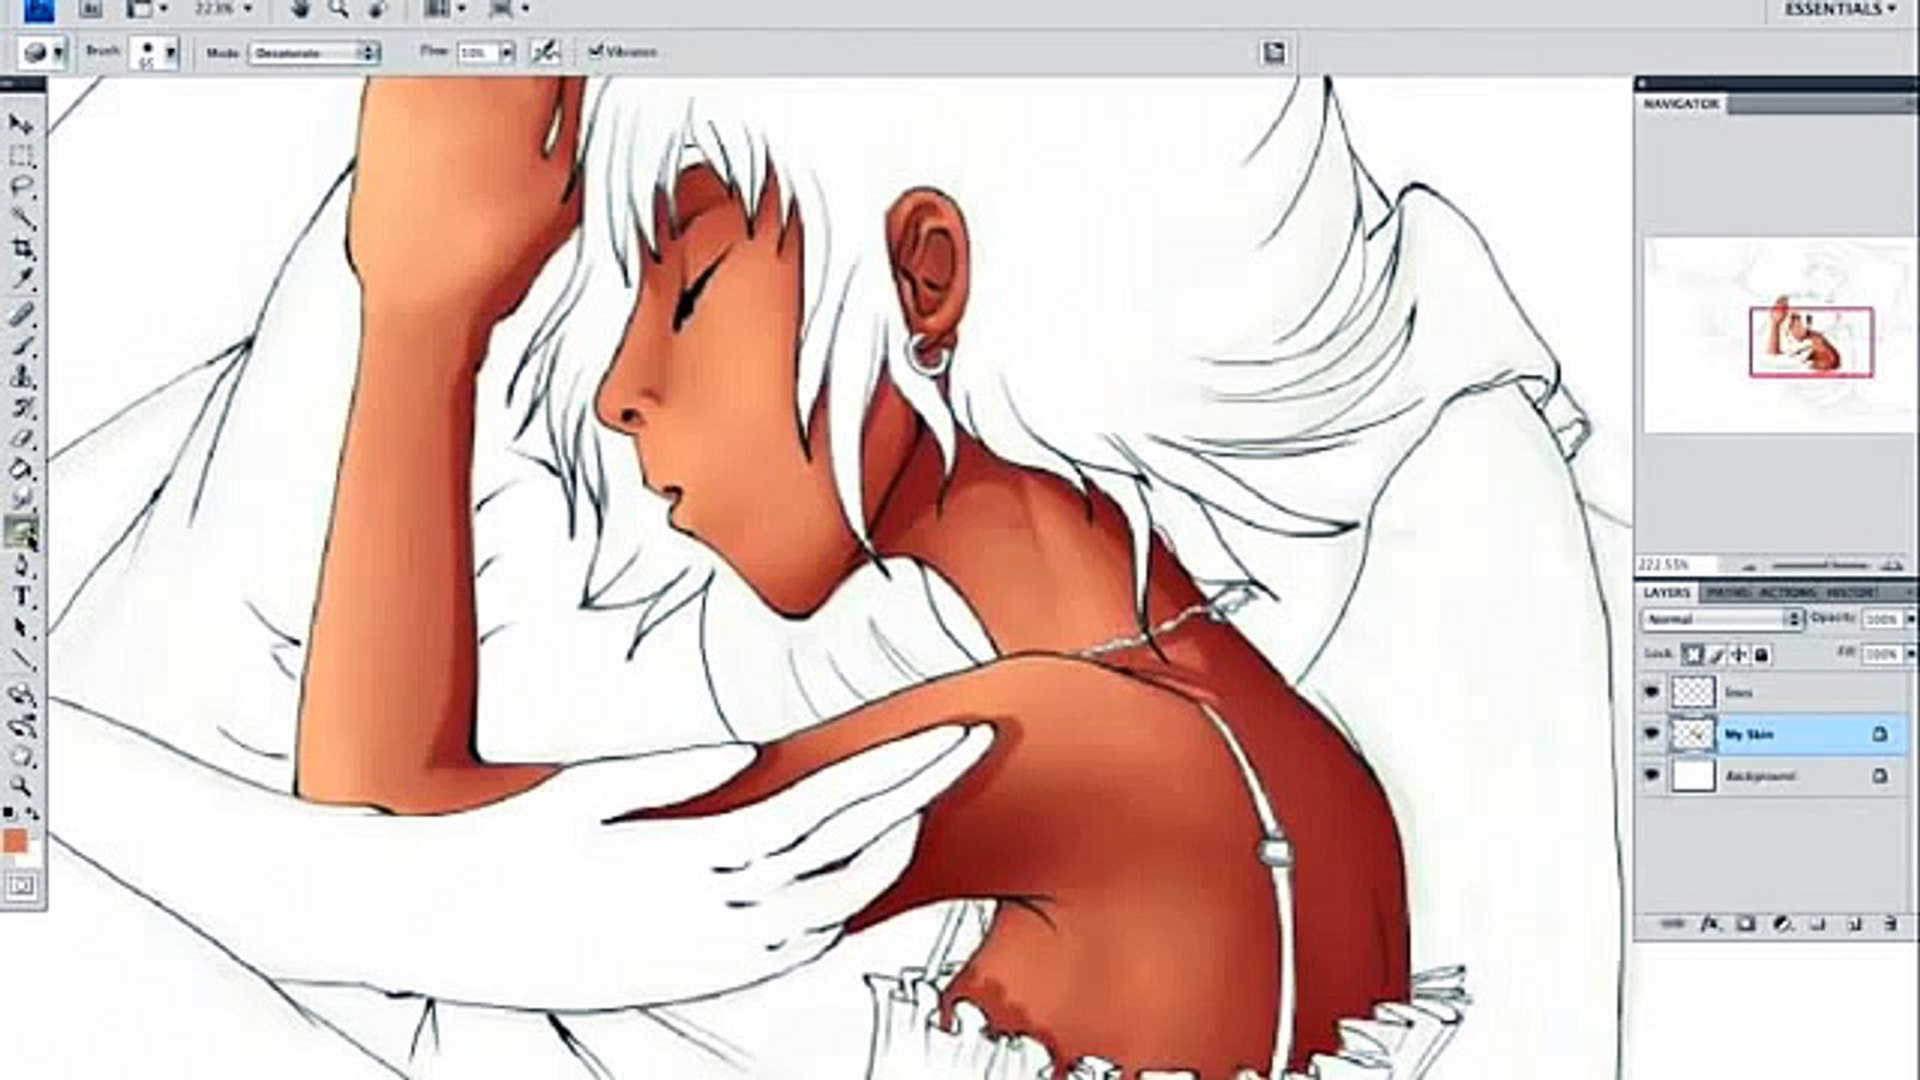
Task: Open layer style fx menu
Action: point(1710,925)
